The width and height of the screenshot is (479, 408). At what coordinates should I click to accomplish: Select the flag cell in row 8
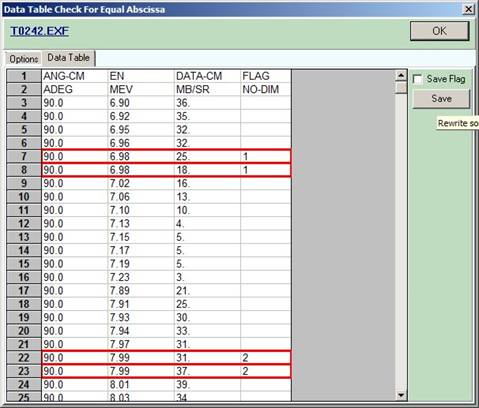[266, 170]
